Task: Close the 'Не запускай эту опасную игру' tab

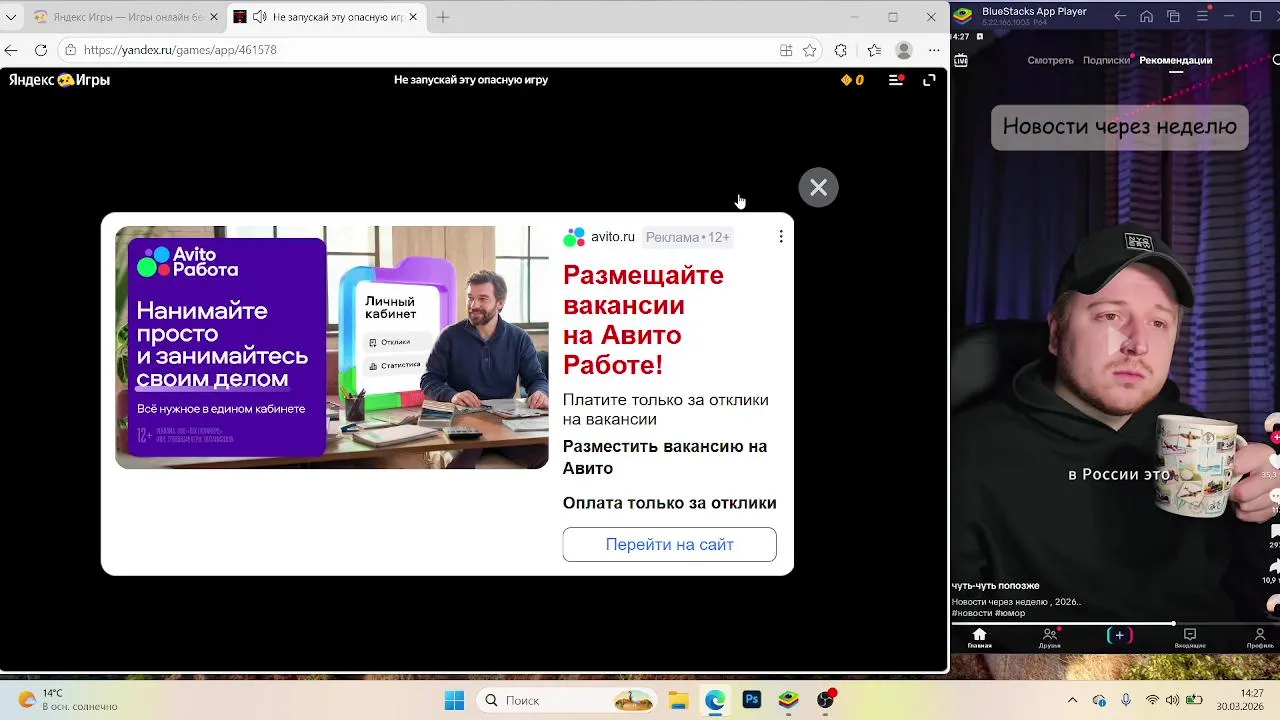Action: point(414,17)
